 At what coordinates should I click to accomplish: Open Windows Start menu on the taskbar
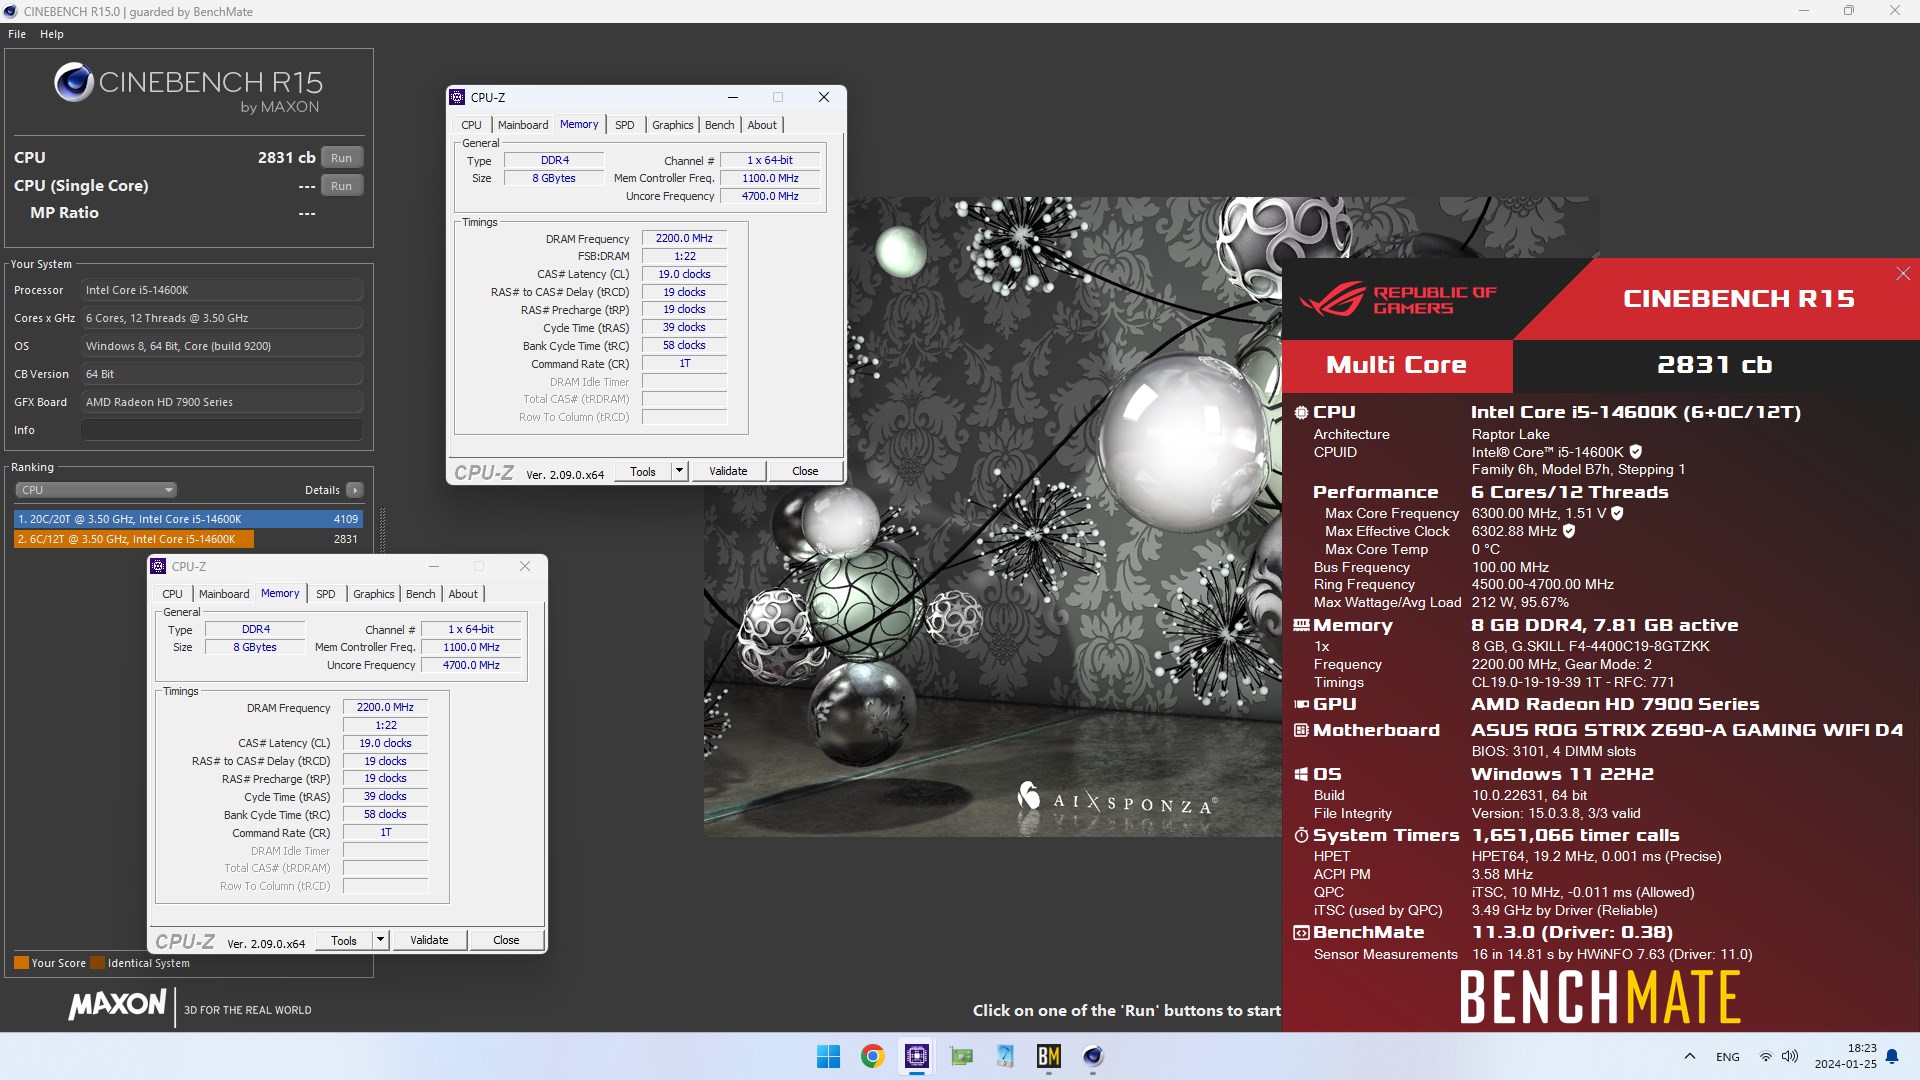(x=828, y=1056)
